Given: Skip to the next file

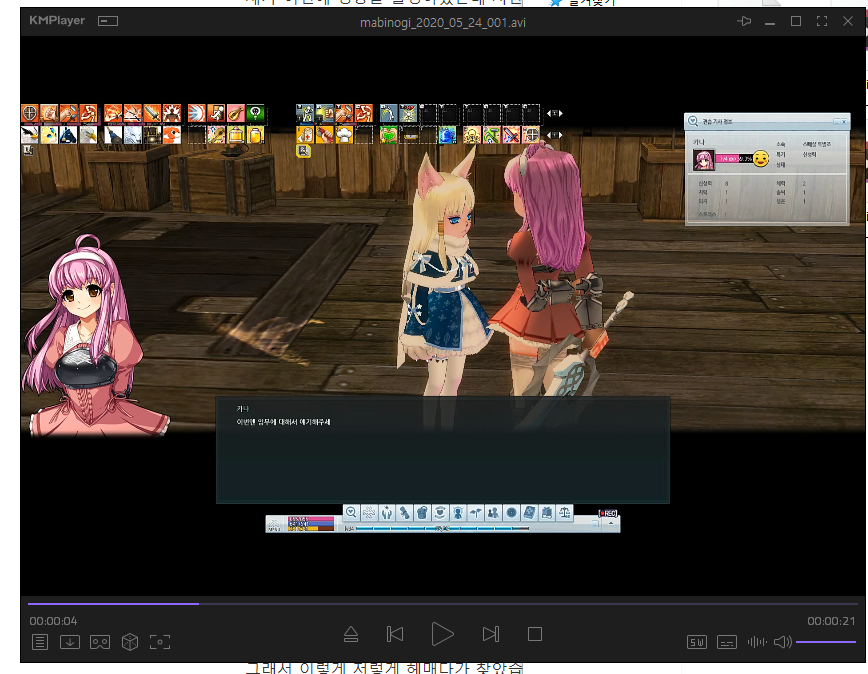Looking at the screenshot, I should 491,634.
